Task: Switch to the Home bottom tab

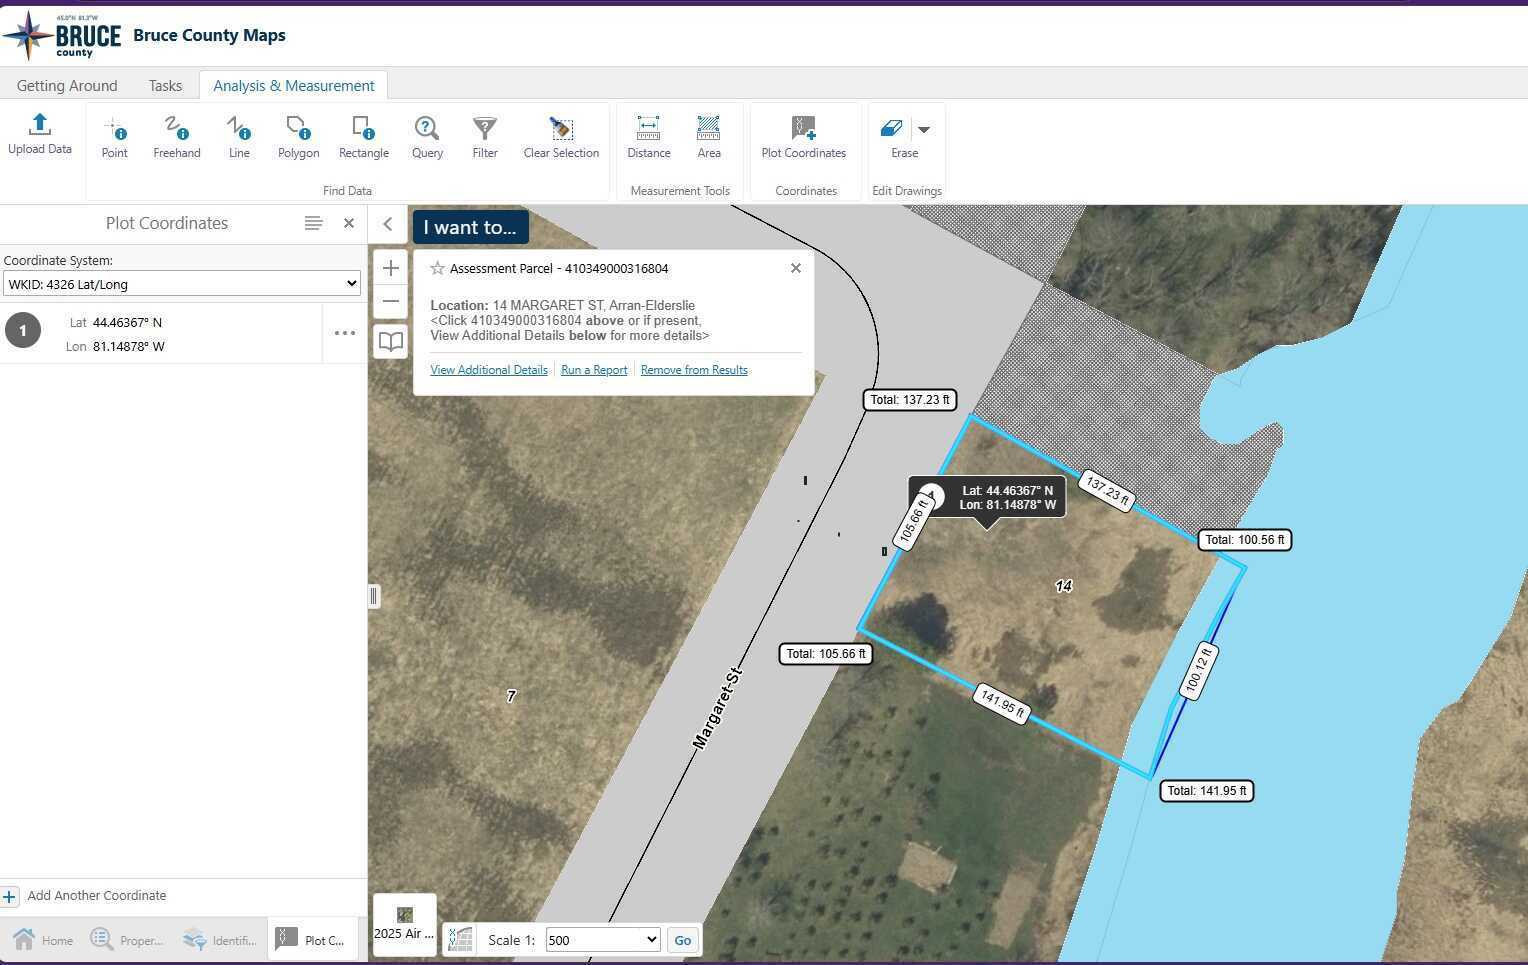Action: coord(42,940)
